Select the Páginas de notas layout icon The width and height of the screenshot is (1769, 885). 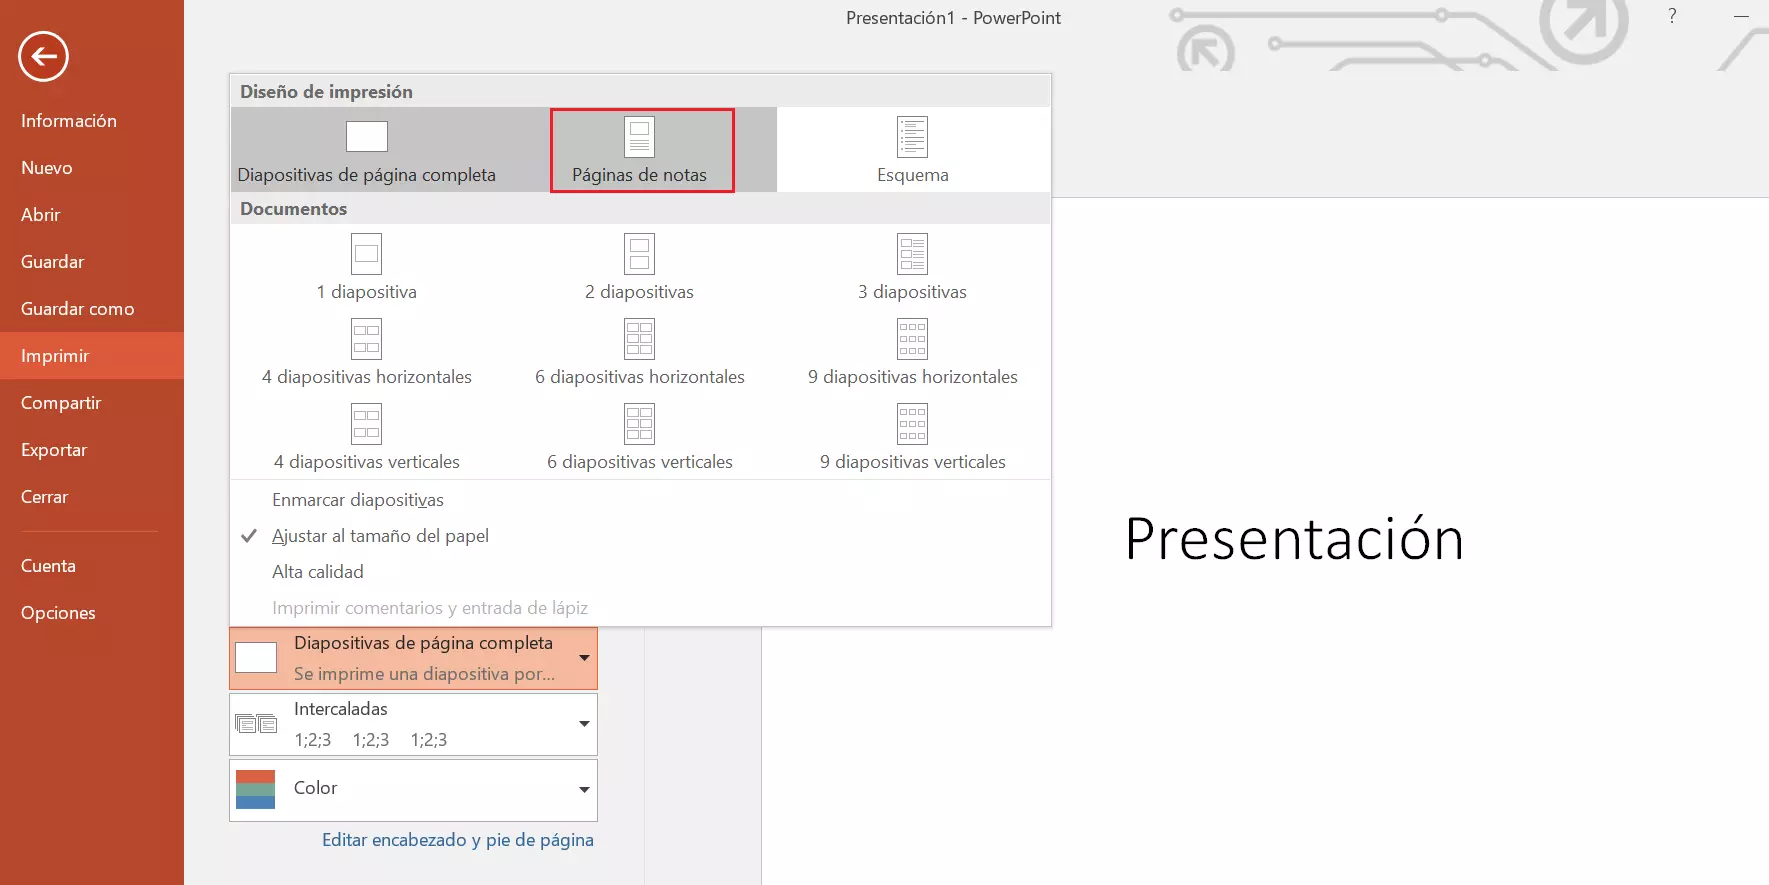(x=639, y=138)
